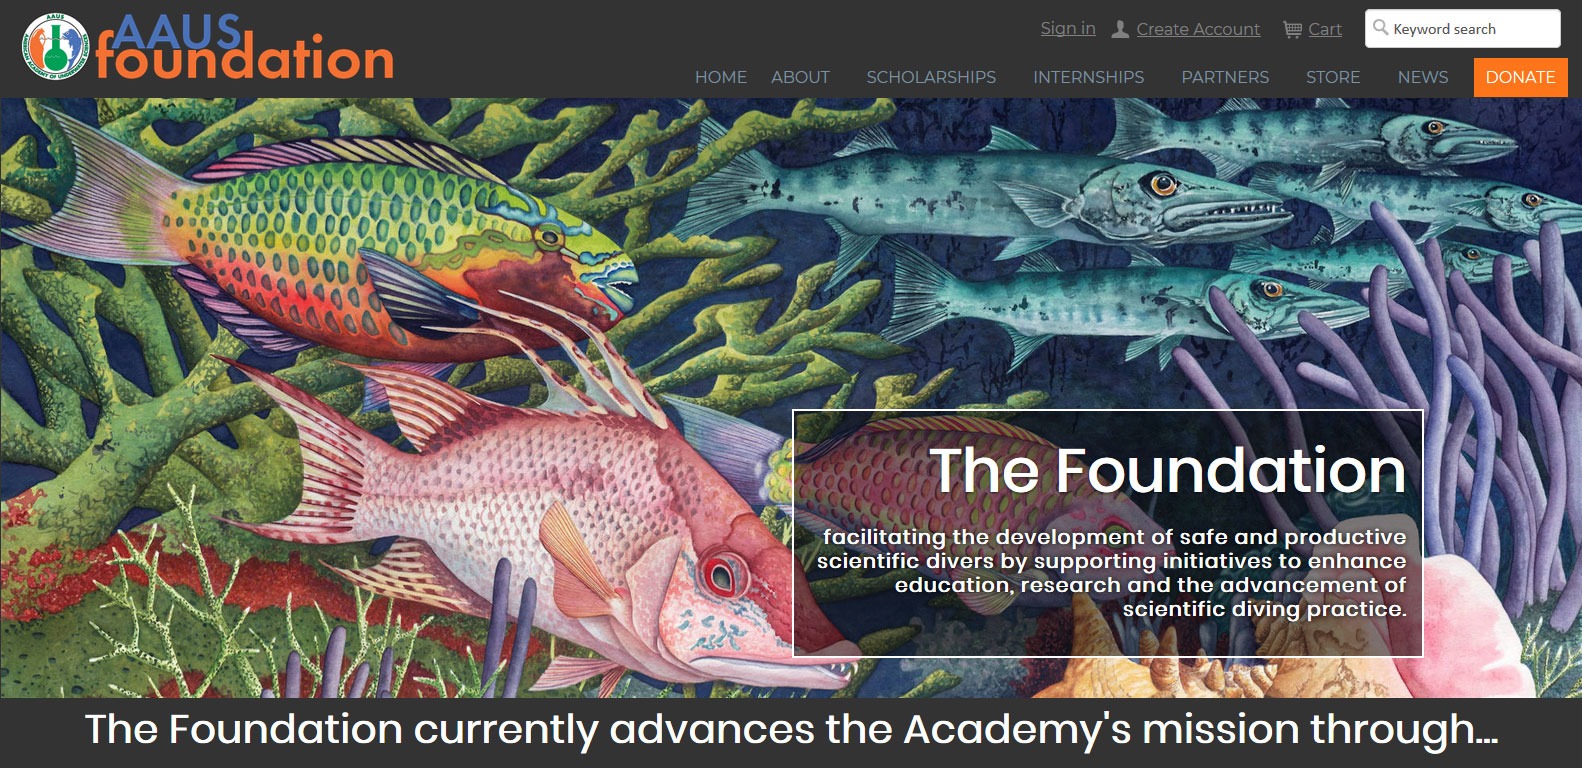Open the Cart link

(1325, 29)
